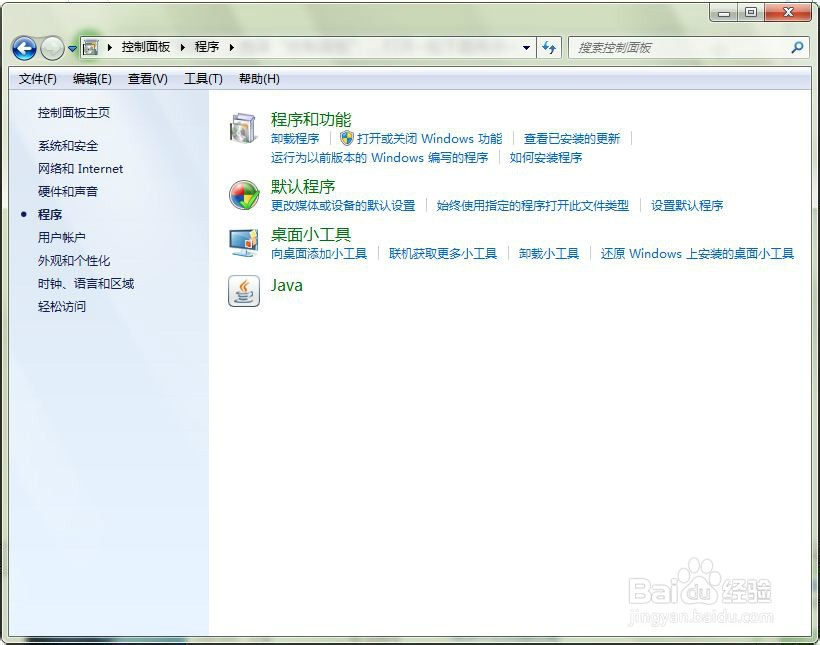Screen dimensions: 820x645
Task: Click the forward navigation arrow
Action: click(x=50, y=47)
